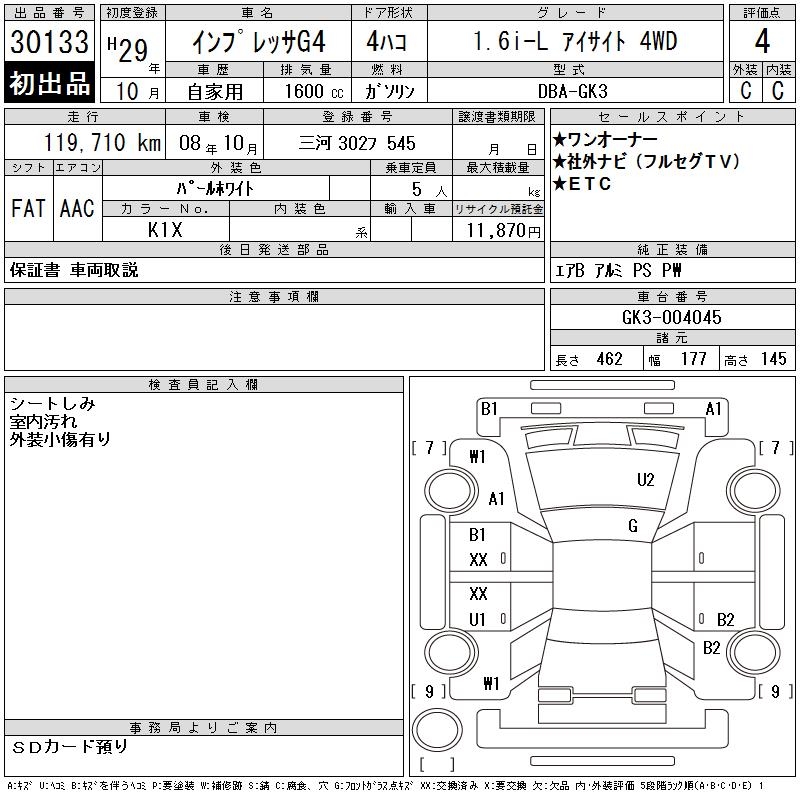Click the U1 mark on the rear door
The image size is (800, 800).
(478, 620)
